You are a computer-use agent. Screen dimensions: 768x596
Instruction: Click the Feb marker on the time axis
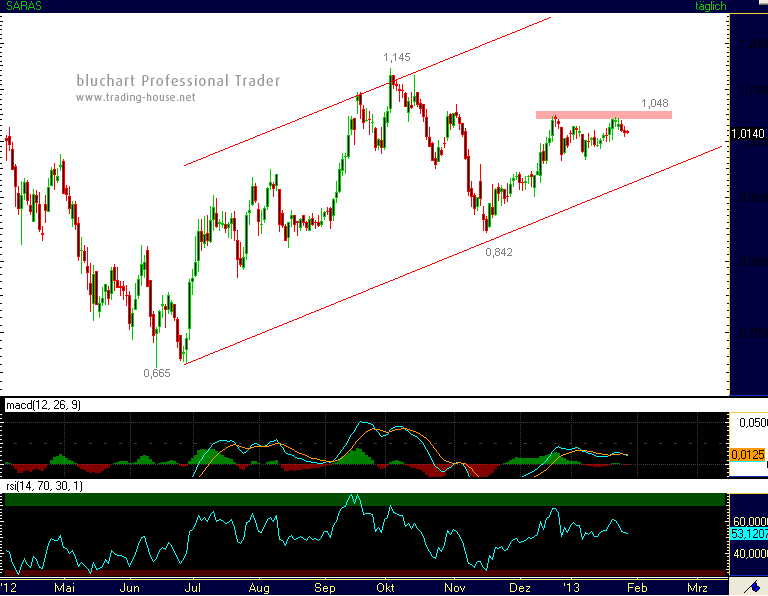(x=637, y=588)
